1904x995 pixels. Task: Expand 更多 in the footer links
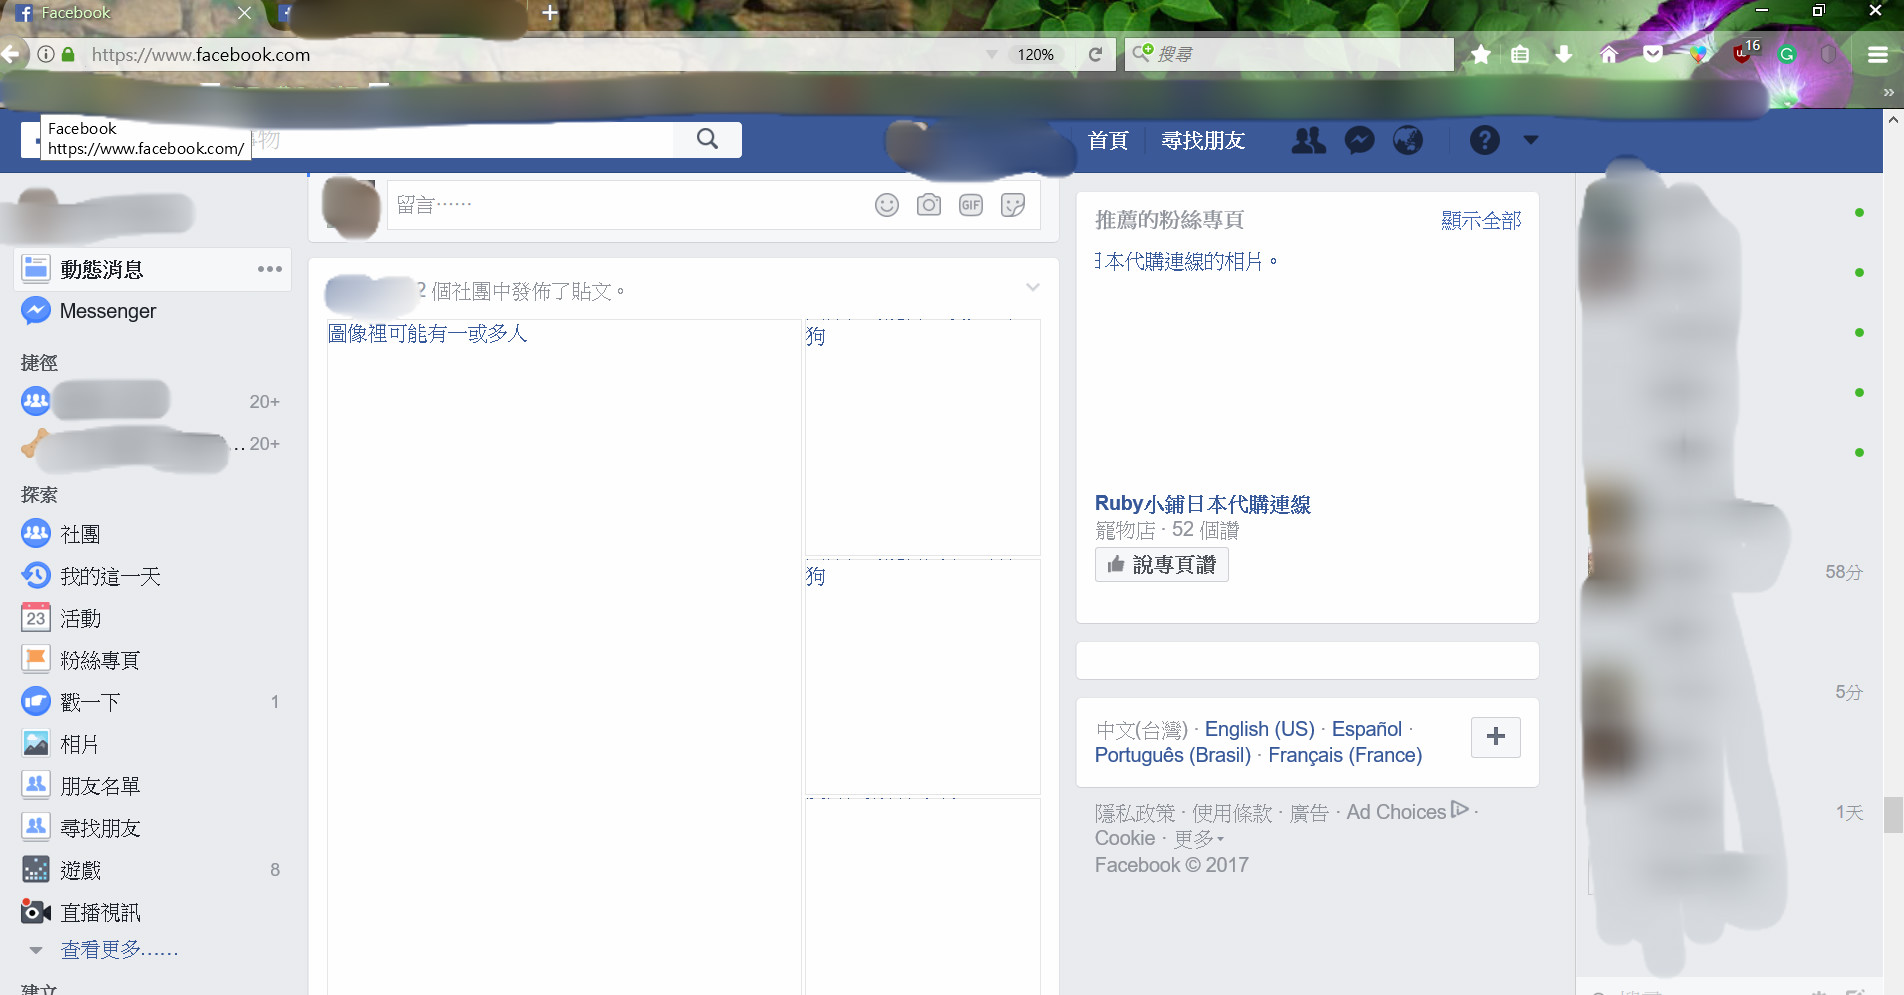pos(1198,839)
